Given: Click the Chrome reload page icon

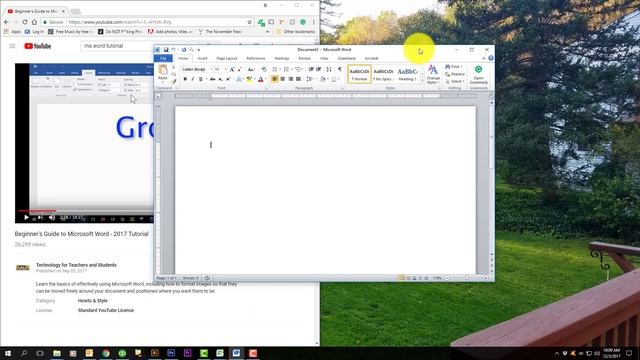Looking at the screenshot, I should (x=25, y=22).
